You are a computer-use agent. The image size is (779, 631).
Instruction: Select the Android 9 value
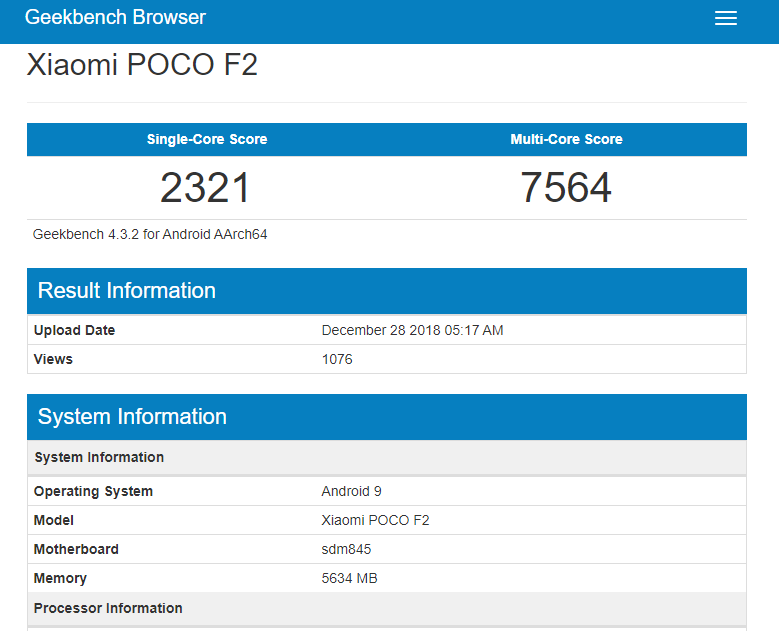coord(351,491)
